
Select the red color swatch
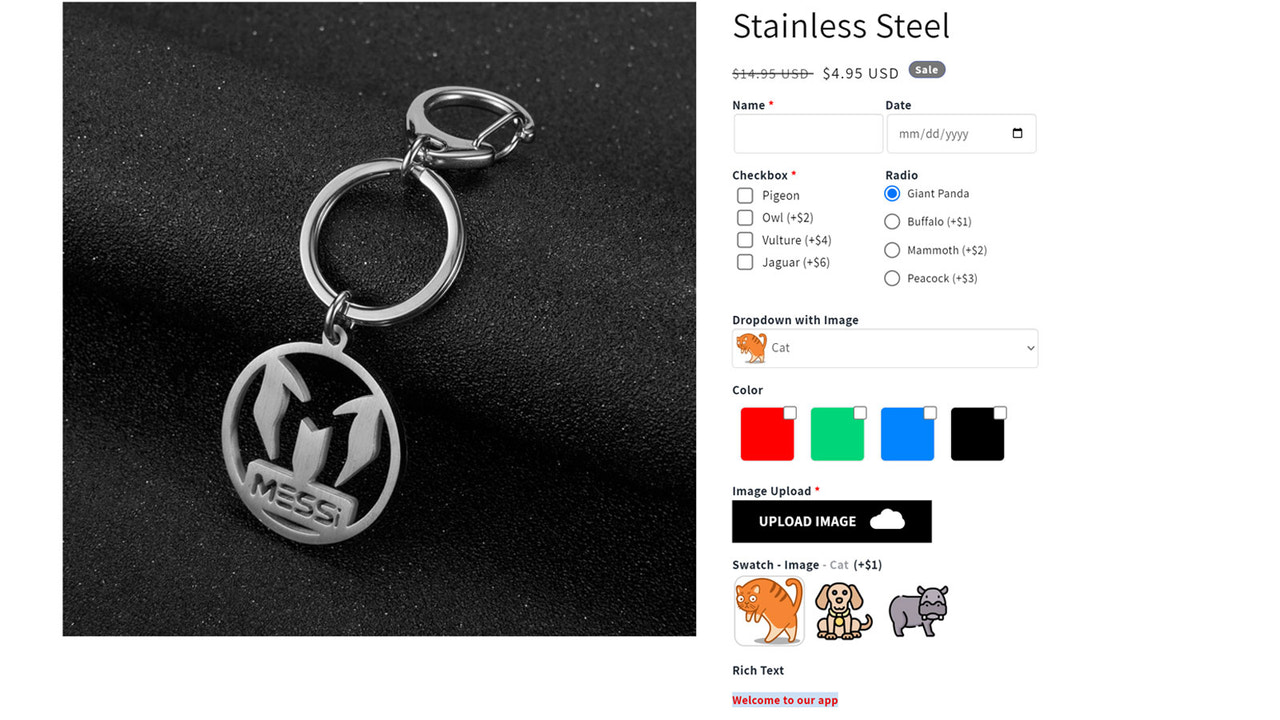pos(767,434)
